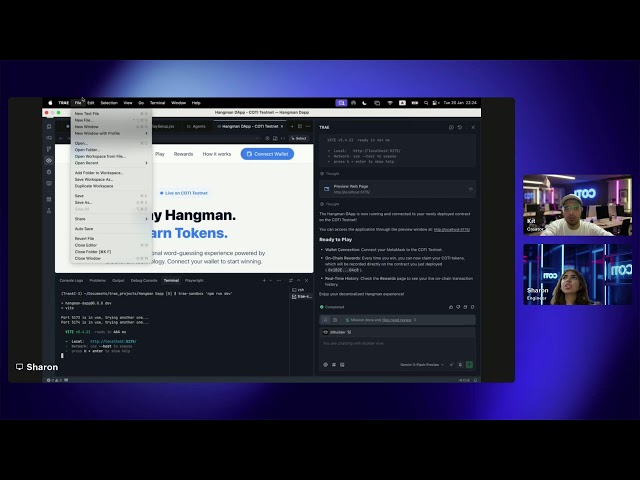Viewport: 640px width, 480px height.
Task: Open the search icon in activity bar
Action: coord(49,138)
